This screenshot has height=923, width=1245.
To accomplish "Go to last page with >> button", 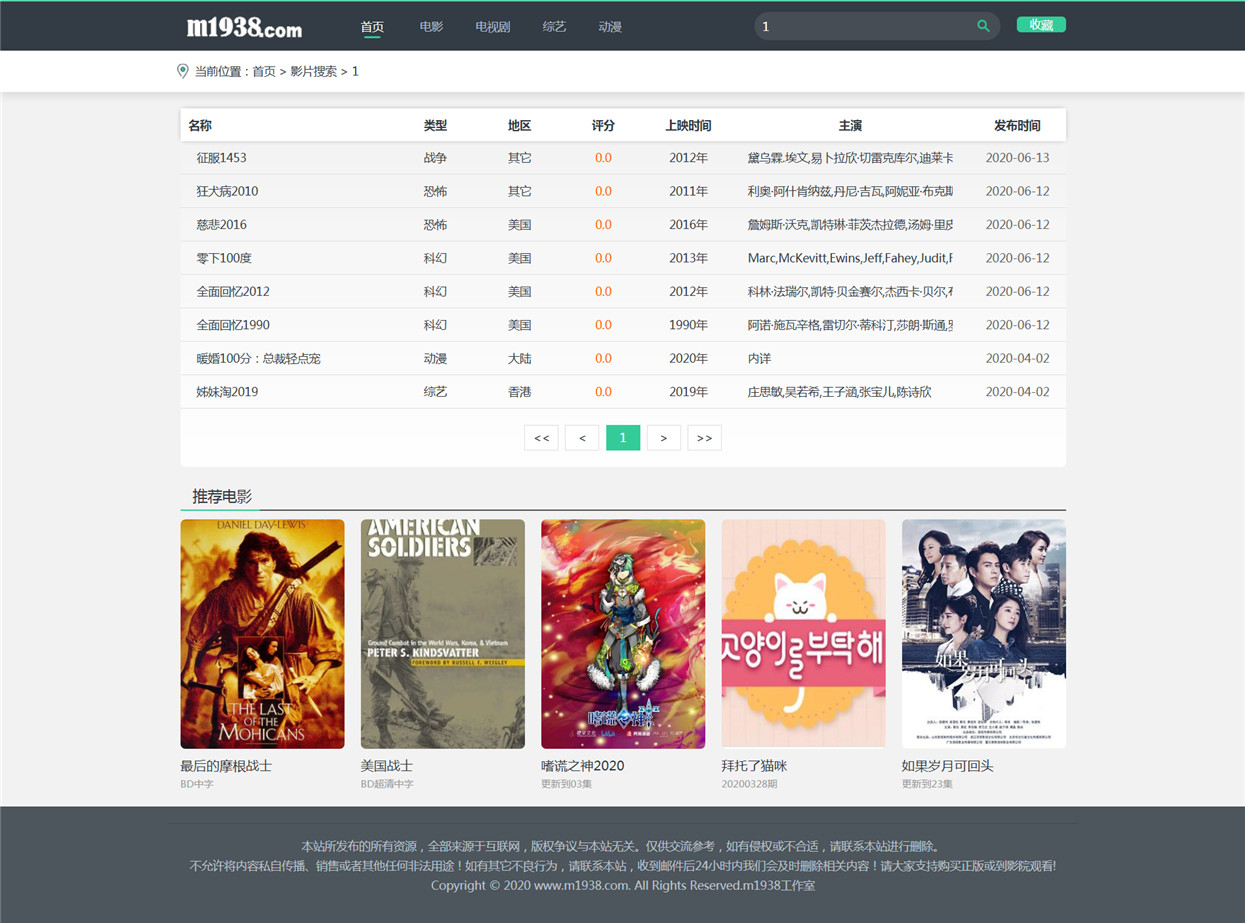I will point(705,438).
